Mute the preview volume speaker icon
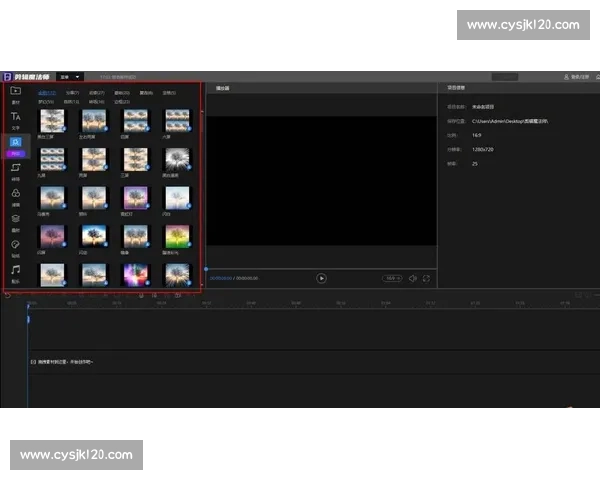This screenshot has width=600, height=480. (412, 278)
